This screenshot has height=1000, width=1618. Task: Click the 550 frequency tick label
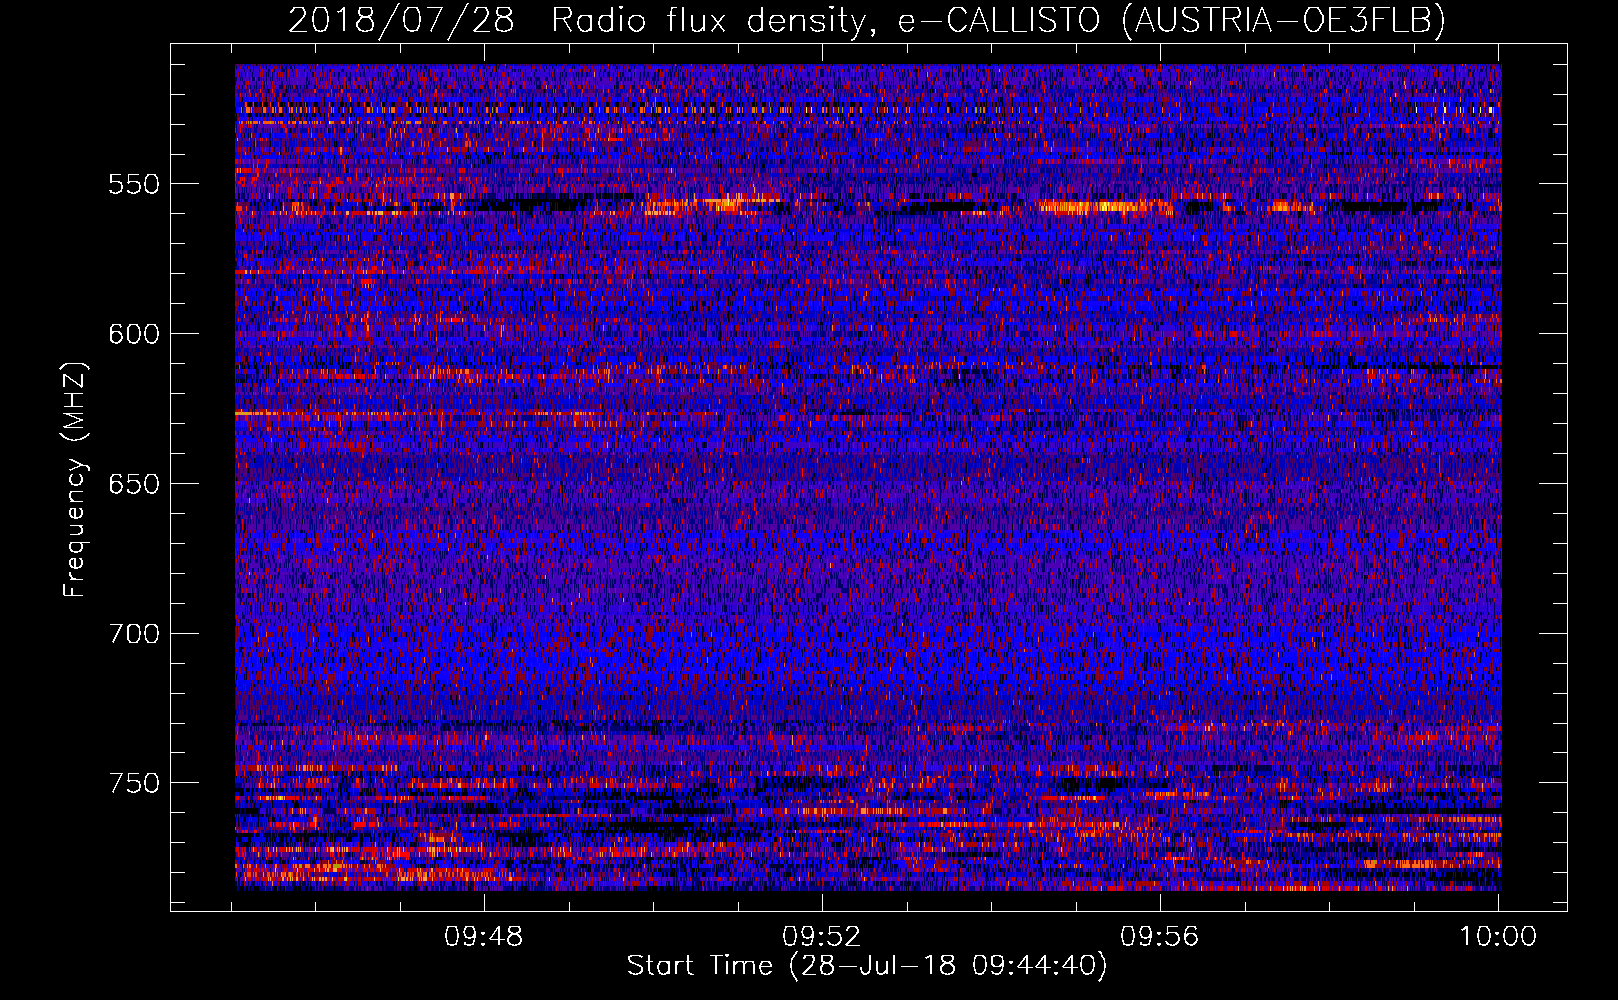[133, 184]
